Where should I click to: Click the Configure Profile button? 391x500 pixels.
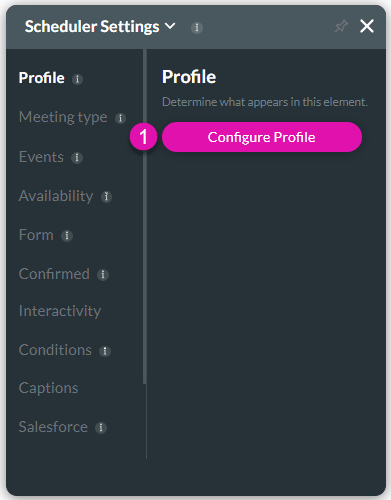click(x=262, y=137)
